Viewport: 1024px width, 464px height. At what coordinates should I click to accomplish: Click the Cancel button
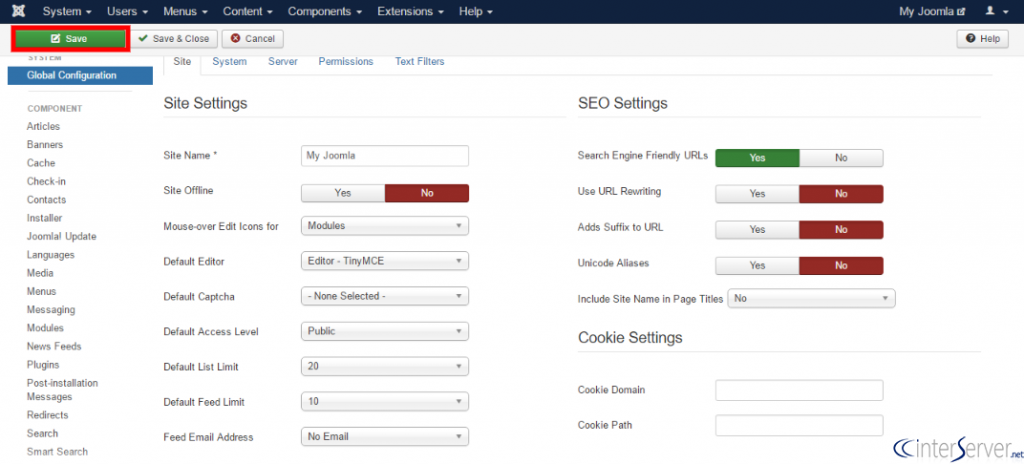coord(253,39)
